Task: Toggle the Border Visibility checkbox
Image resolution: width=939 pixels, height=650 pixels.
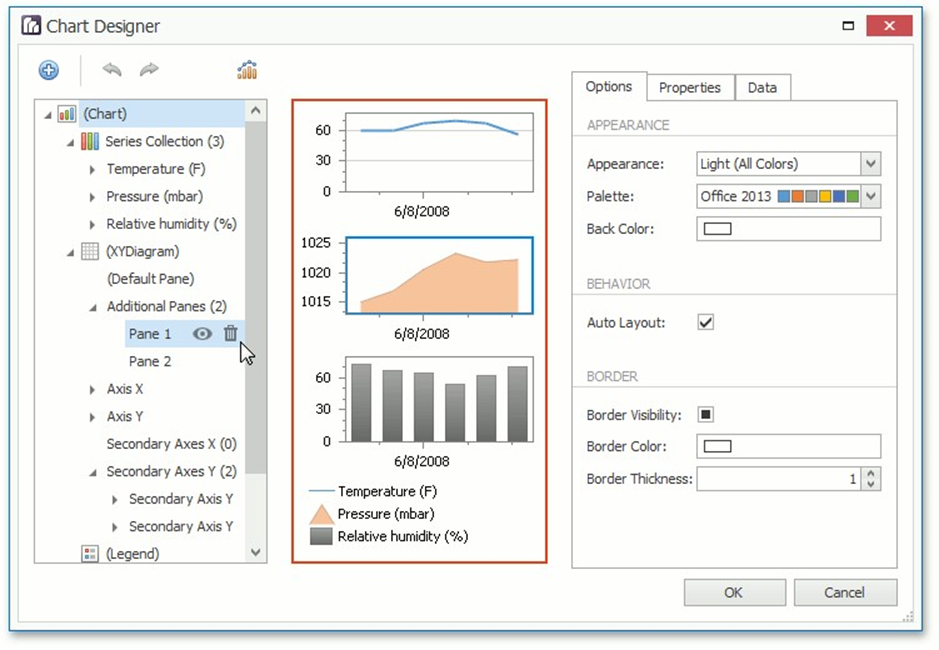Action: tap(706, 415)
